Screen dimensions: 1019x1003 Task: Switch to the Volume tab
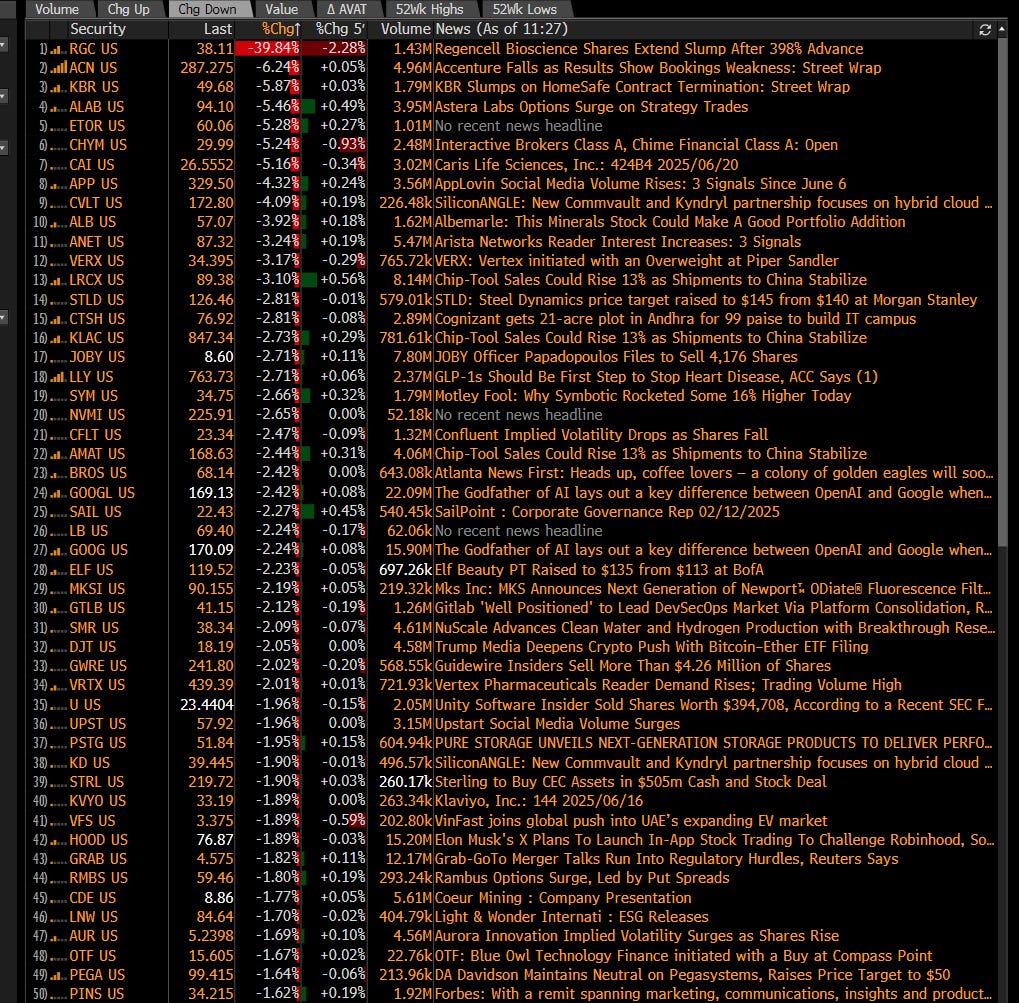[57, 9]
